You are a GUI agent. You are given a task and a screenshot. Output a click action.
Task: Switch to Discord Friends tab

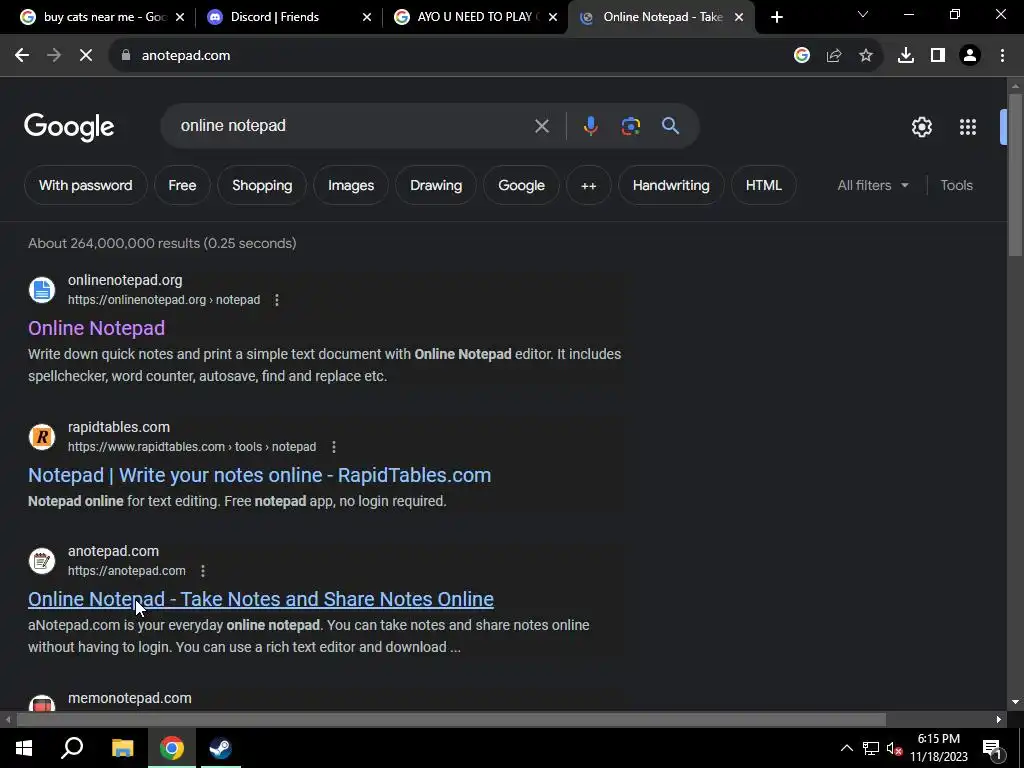[x=288, y=17]
